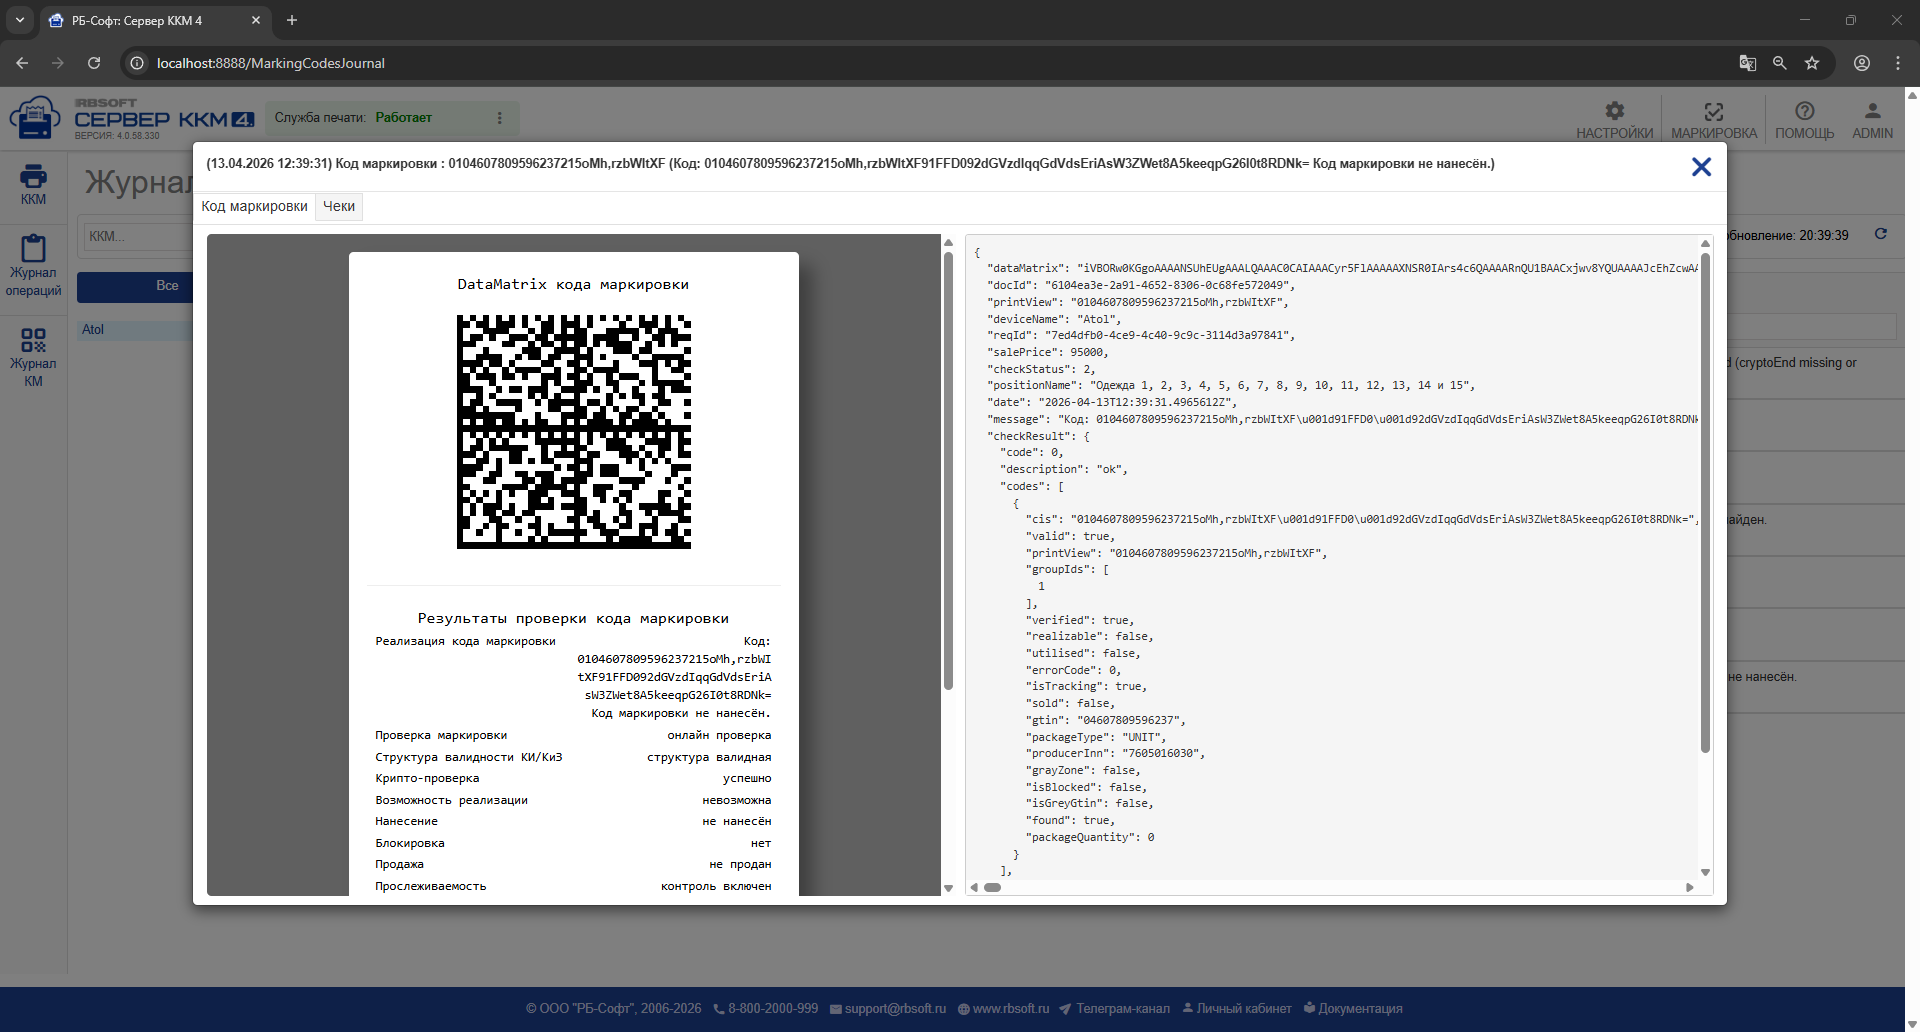The image size is (1920, 1032).
Task: Switch to the Чеки tab
Action: [x=339, y=206]
